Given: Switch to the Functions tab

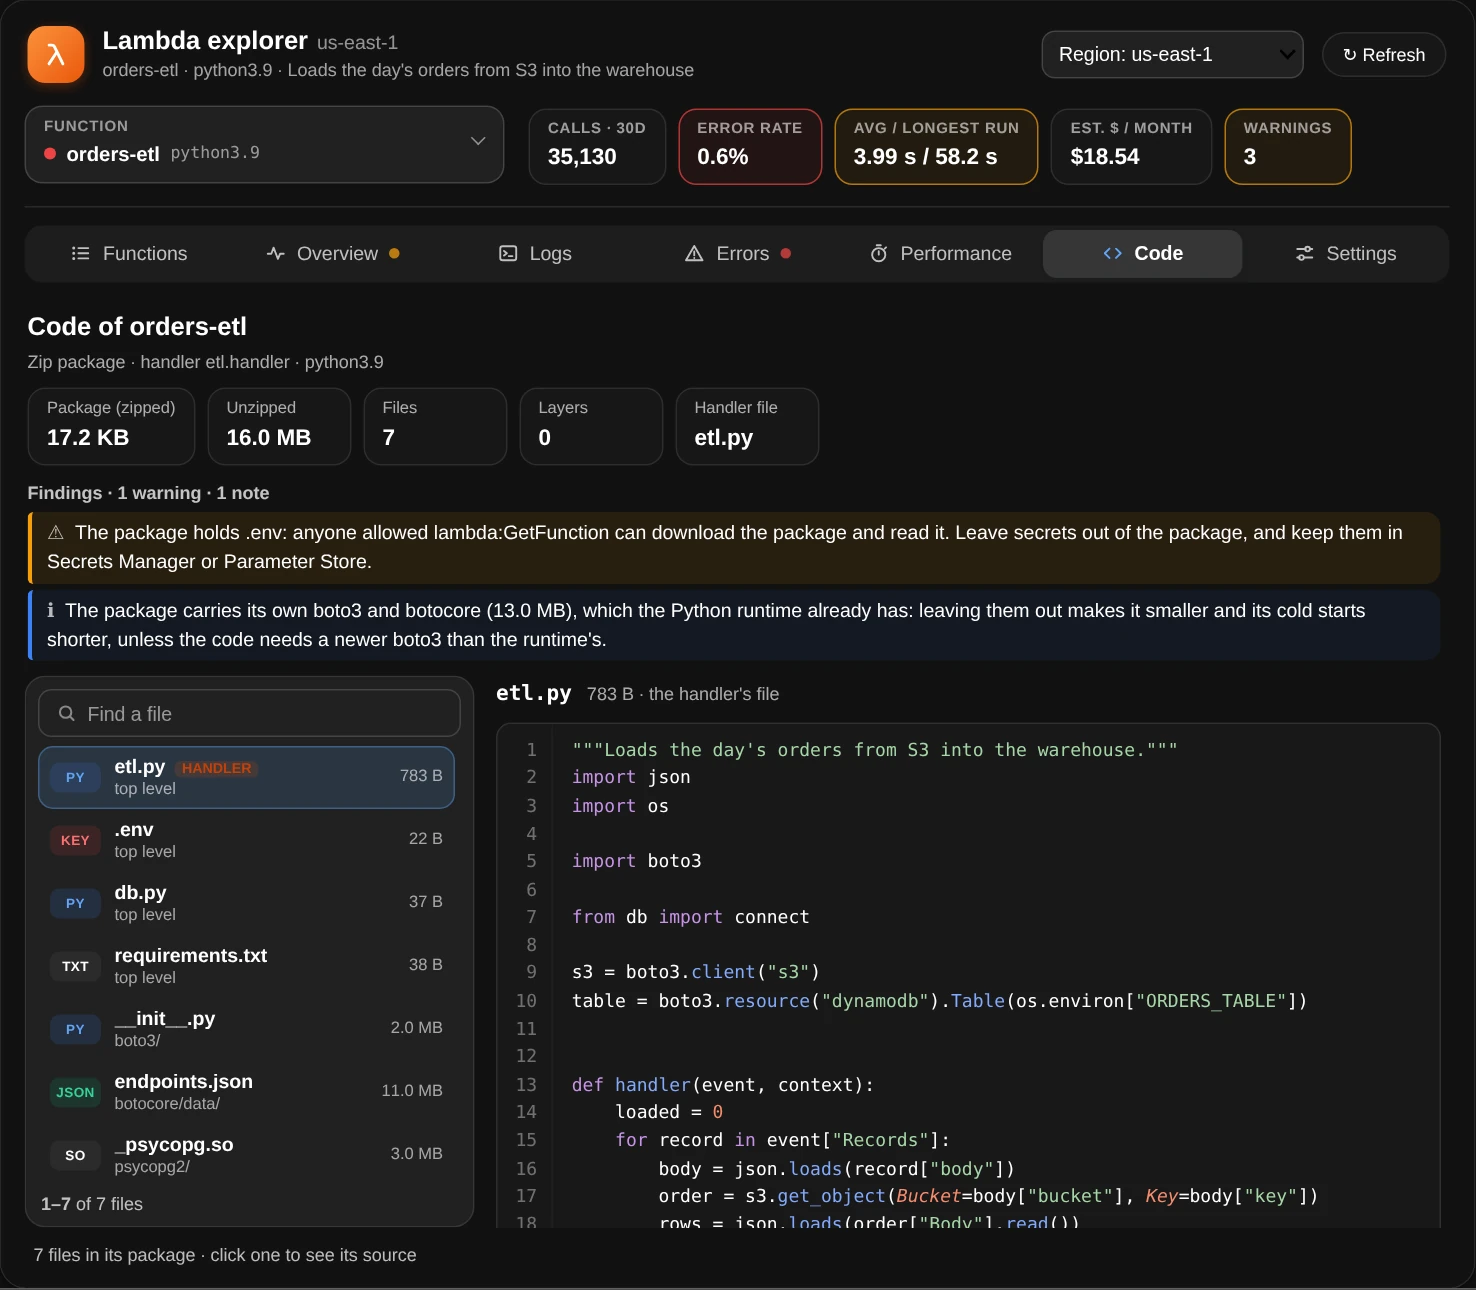Looking at the screenshot, I should (129, 254).
